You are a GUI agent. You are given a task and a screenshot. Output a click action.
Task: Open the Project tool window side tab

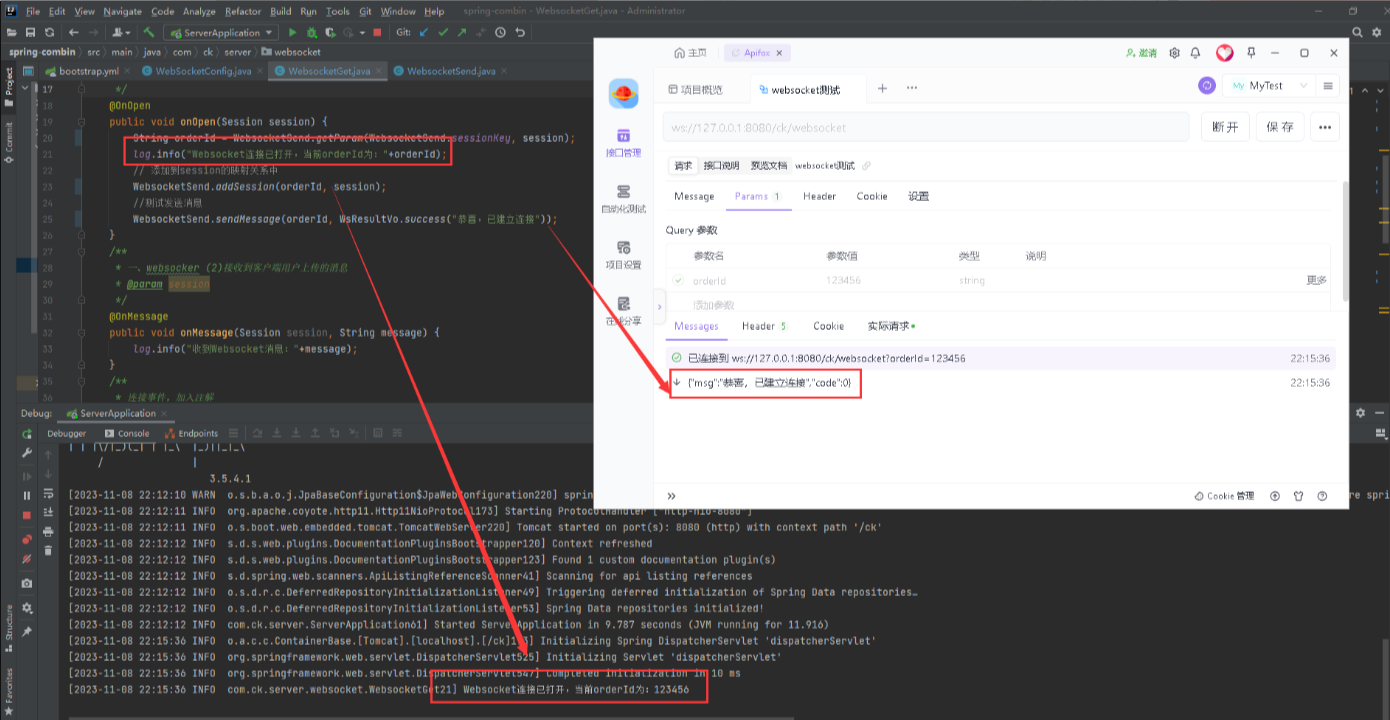click(x=9, y=88)
